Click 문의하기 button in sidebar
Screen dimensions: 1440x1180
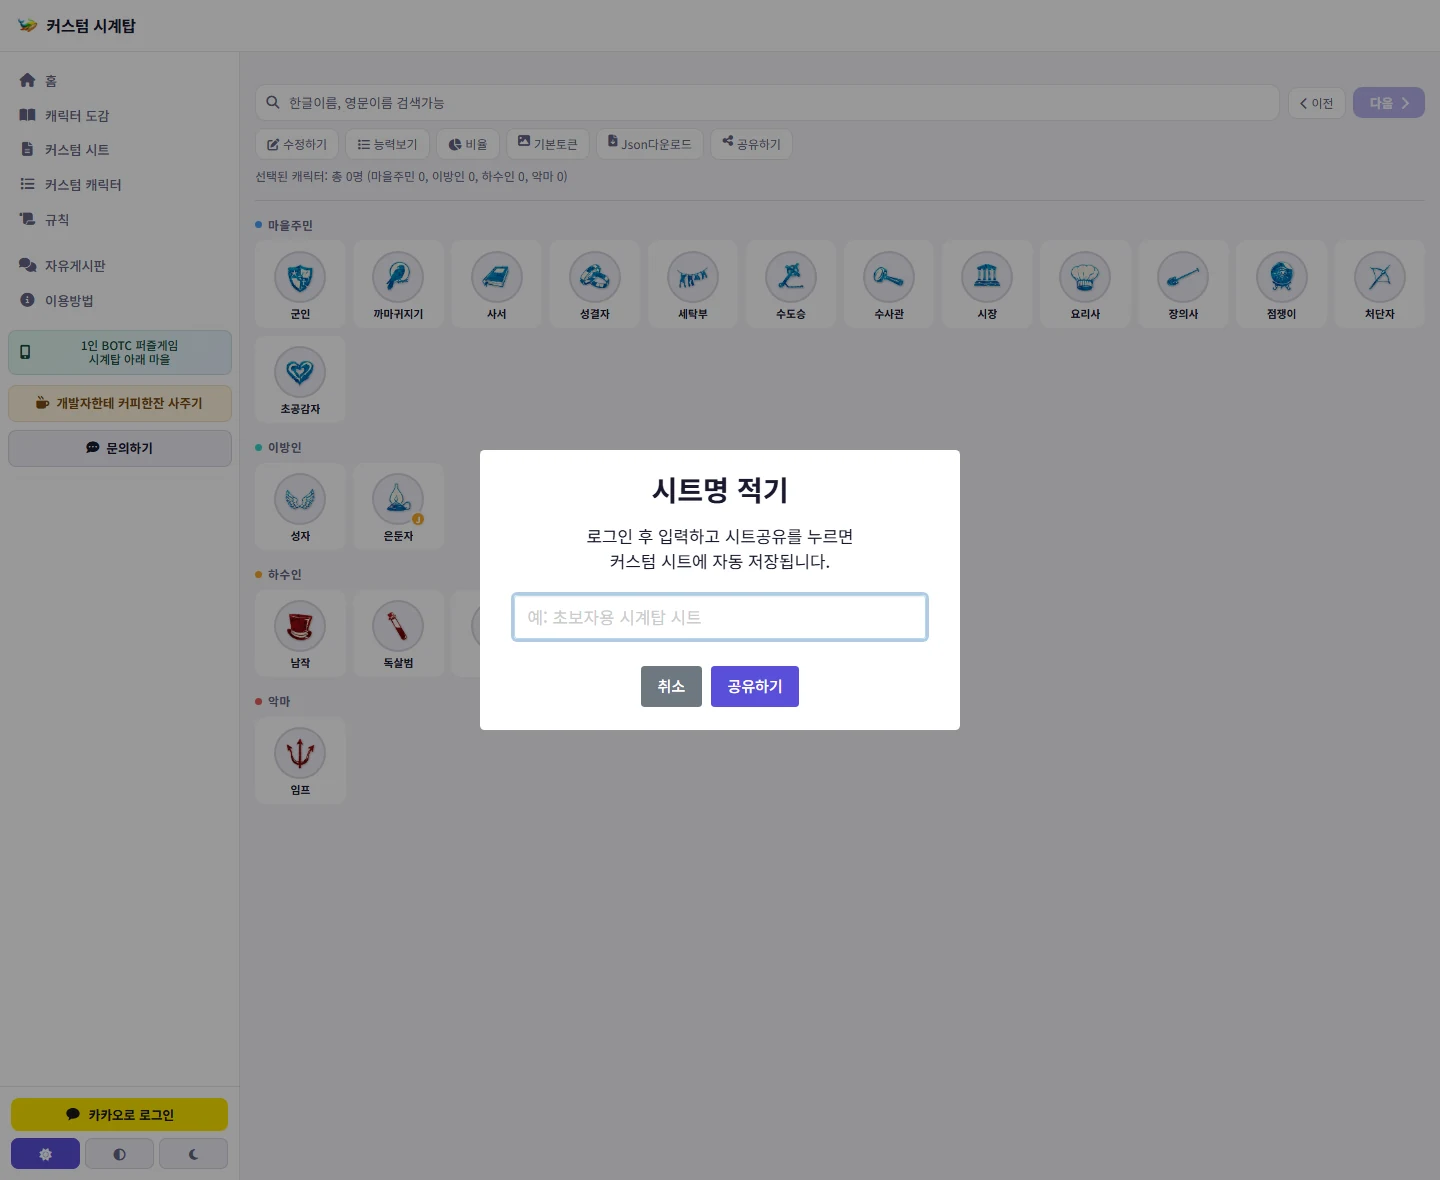[120, 448]
